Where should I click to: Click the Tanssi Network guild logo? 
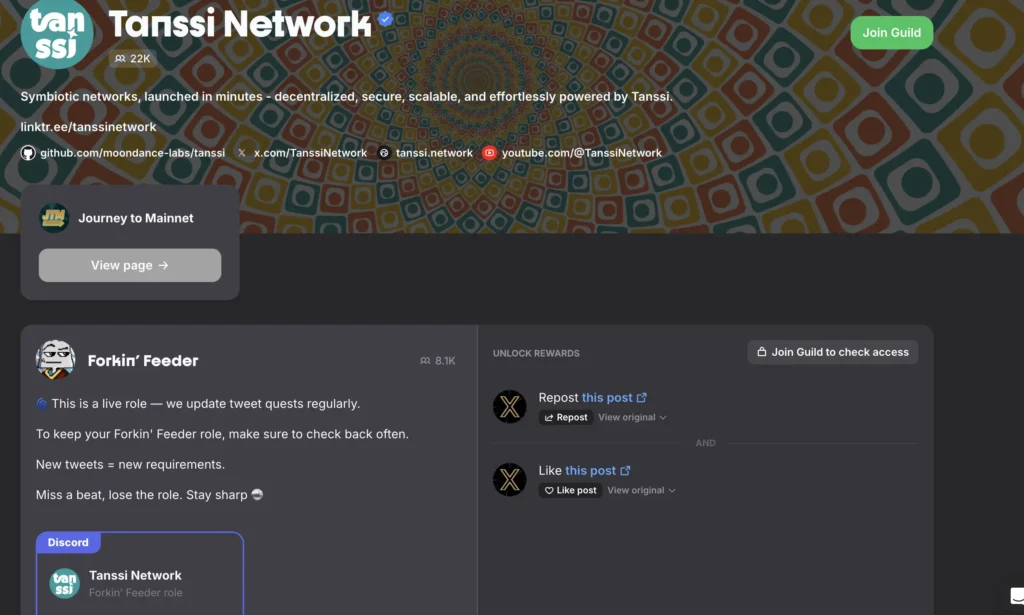tap(57, 33)
